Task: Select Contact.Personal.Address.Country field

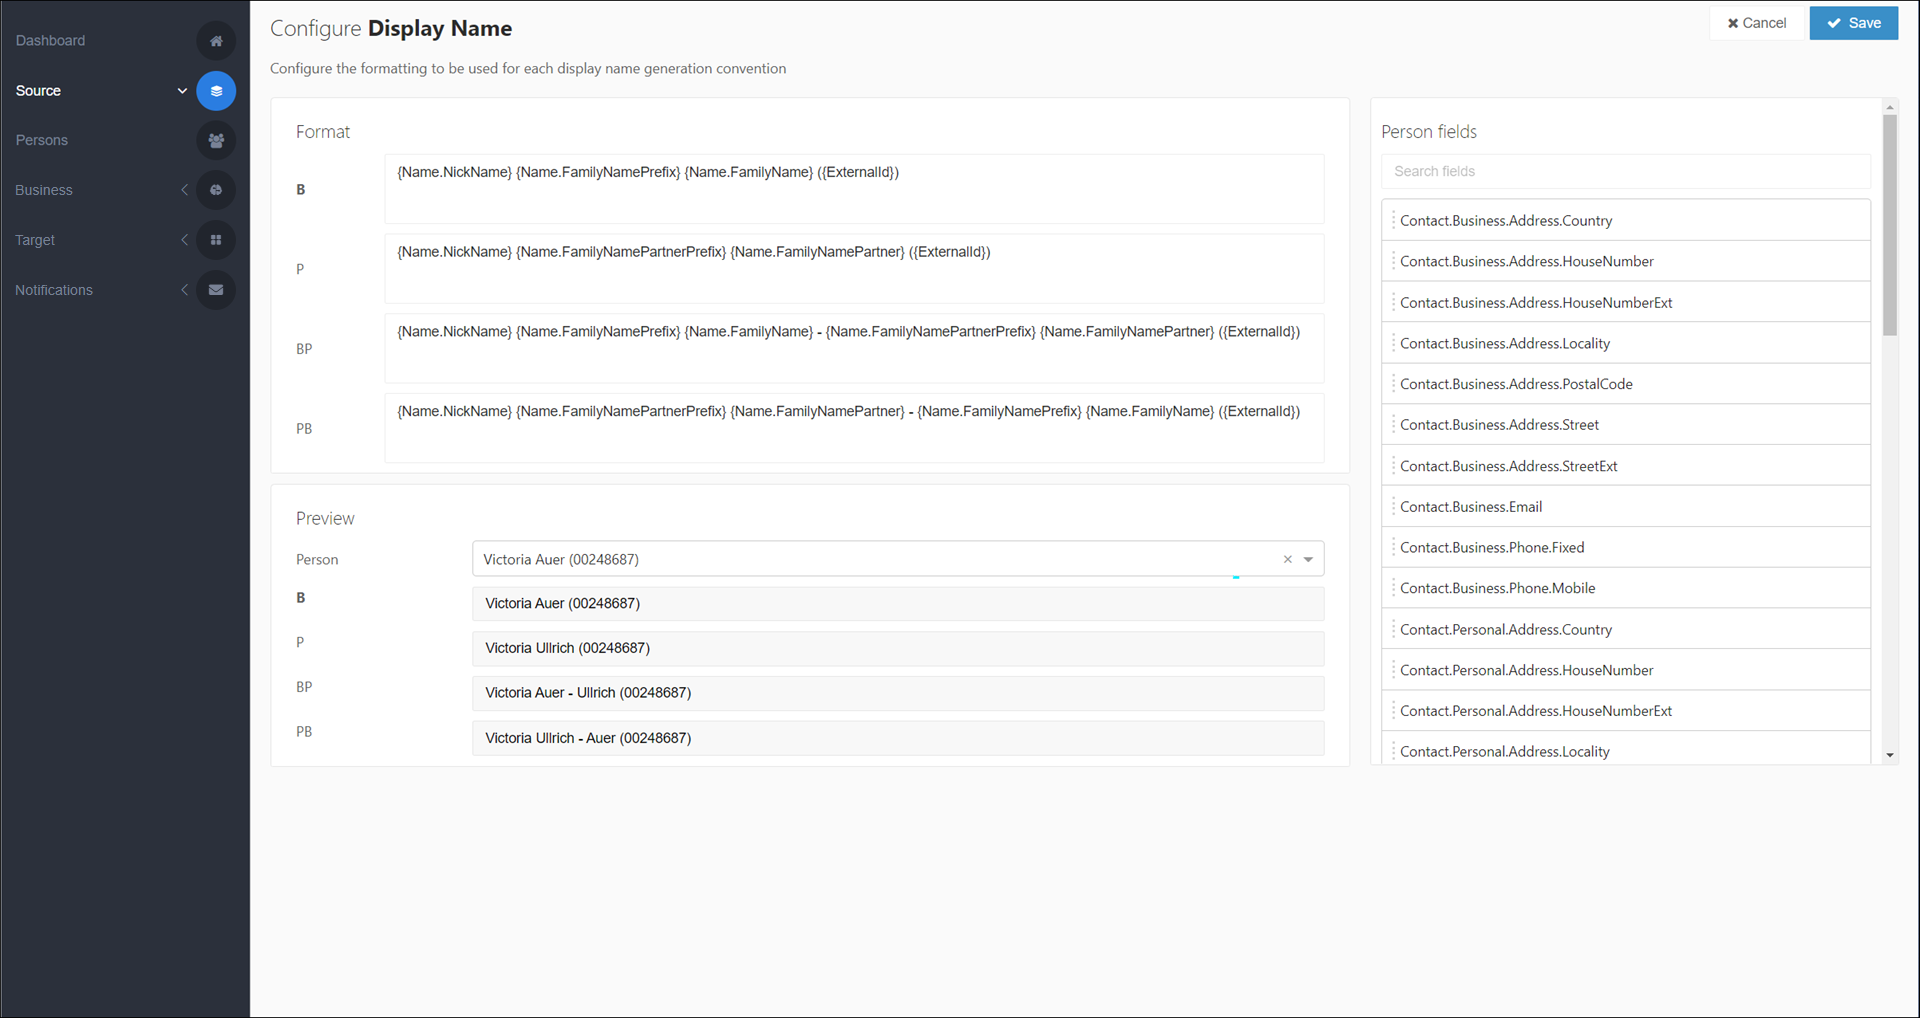Action: (1626, 629)
